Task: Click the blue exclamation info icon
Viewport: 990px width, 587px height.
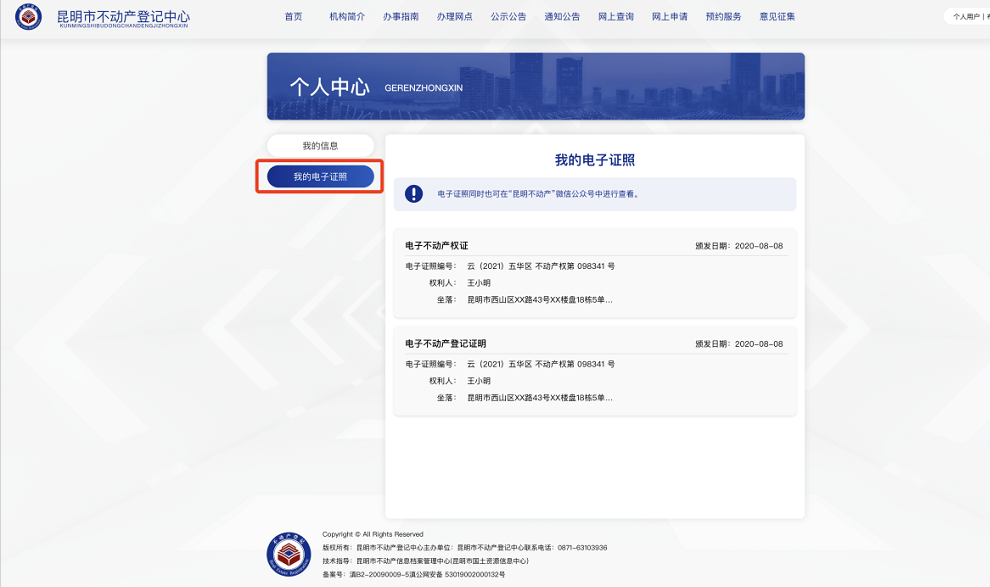Action: 414,194
